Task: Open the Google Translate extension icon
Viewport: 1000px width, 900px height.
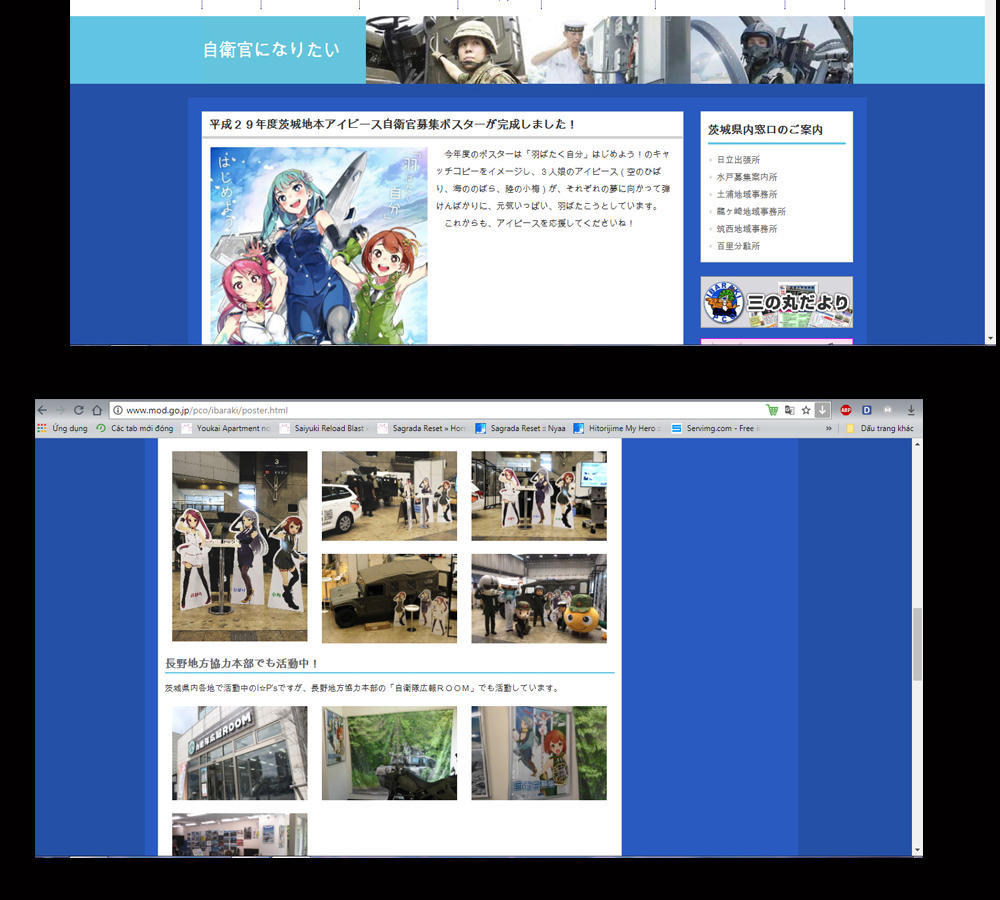Action: point(789,410)
